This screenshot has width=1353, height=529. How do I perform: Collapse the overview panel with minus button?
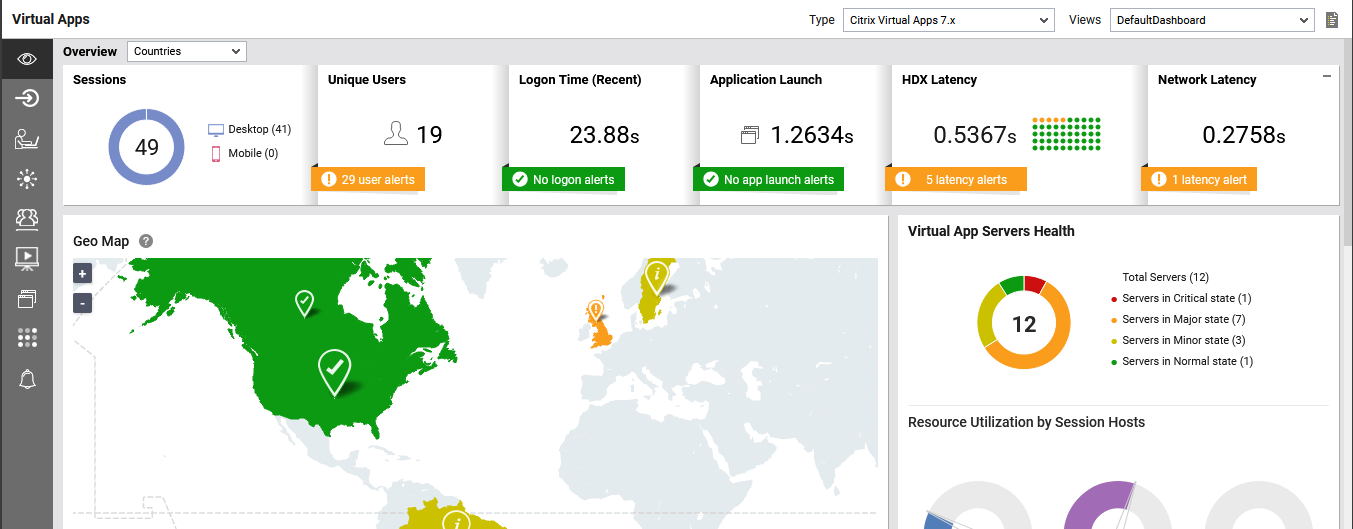1327,76
